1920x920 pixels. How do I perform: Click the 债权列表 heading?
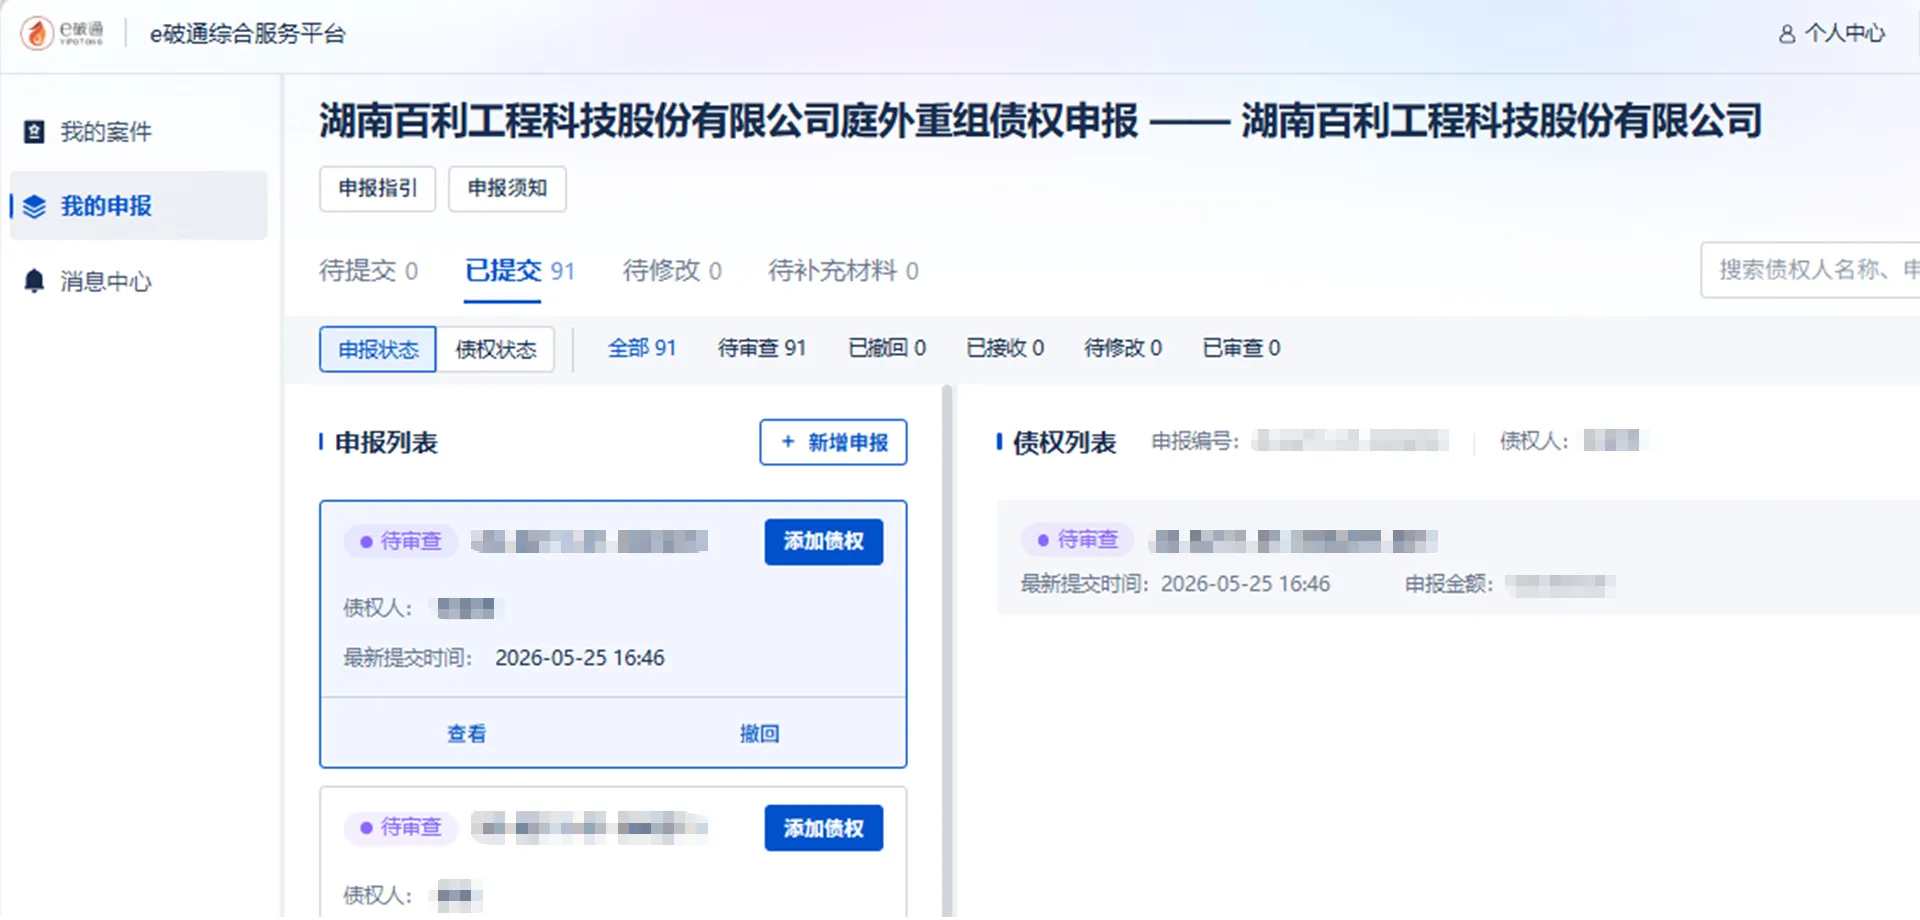point(1064,442)
